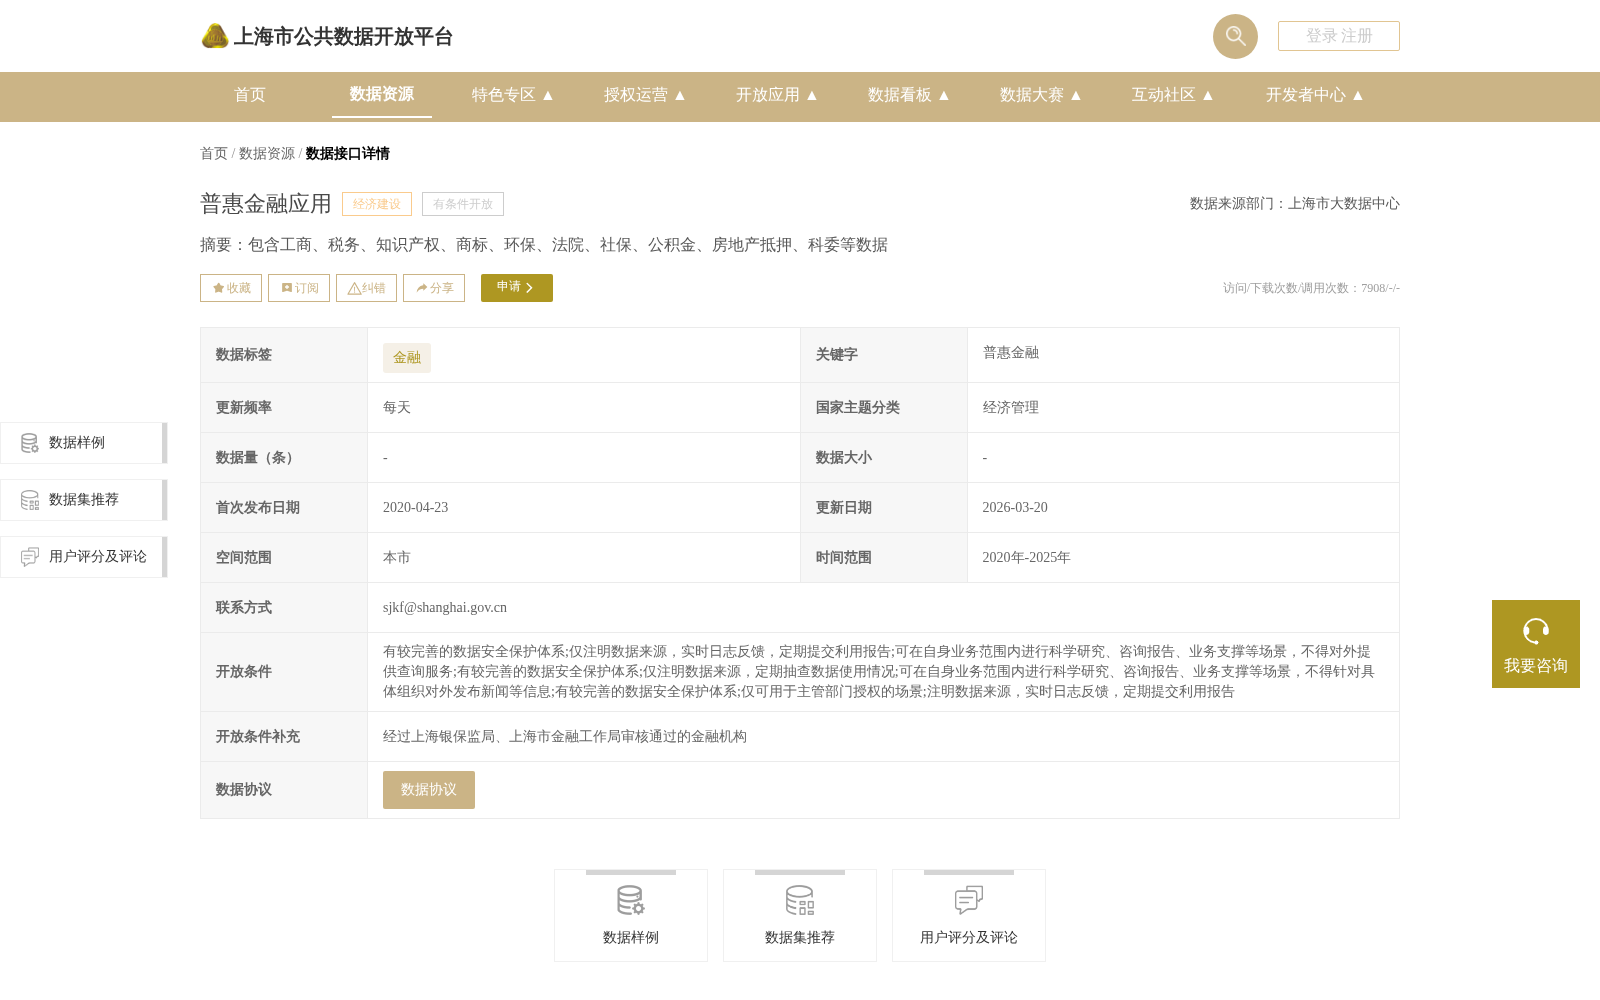Click the 数据来源部门 source department text

click(1295, 204)
